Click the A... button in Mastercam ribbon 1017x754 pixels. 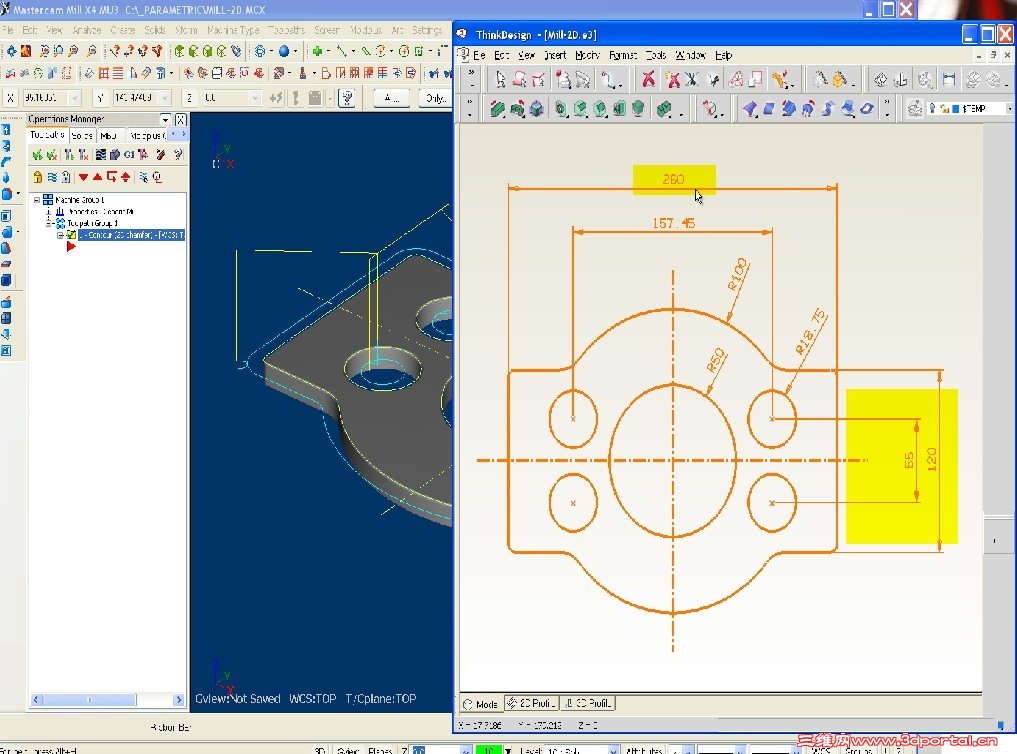coord(392,98)
